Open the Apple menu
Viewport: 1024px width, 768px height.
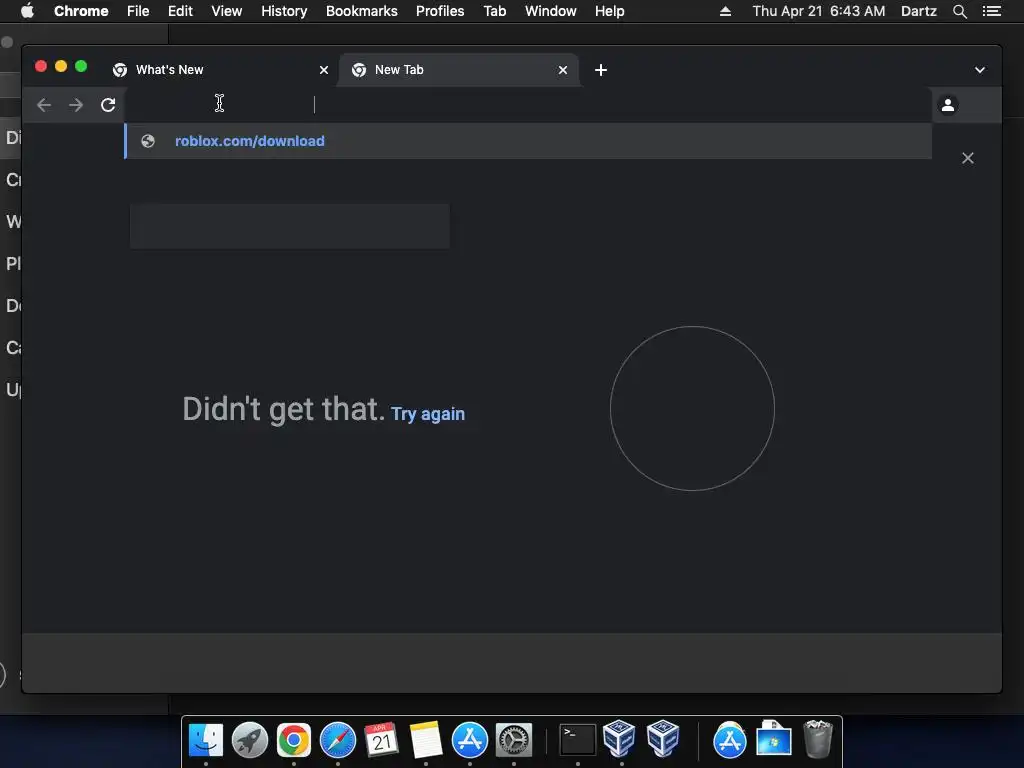tap(27, 11)
